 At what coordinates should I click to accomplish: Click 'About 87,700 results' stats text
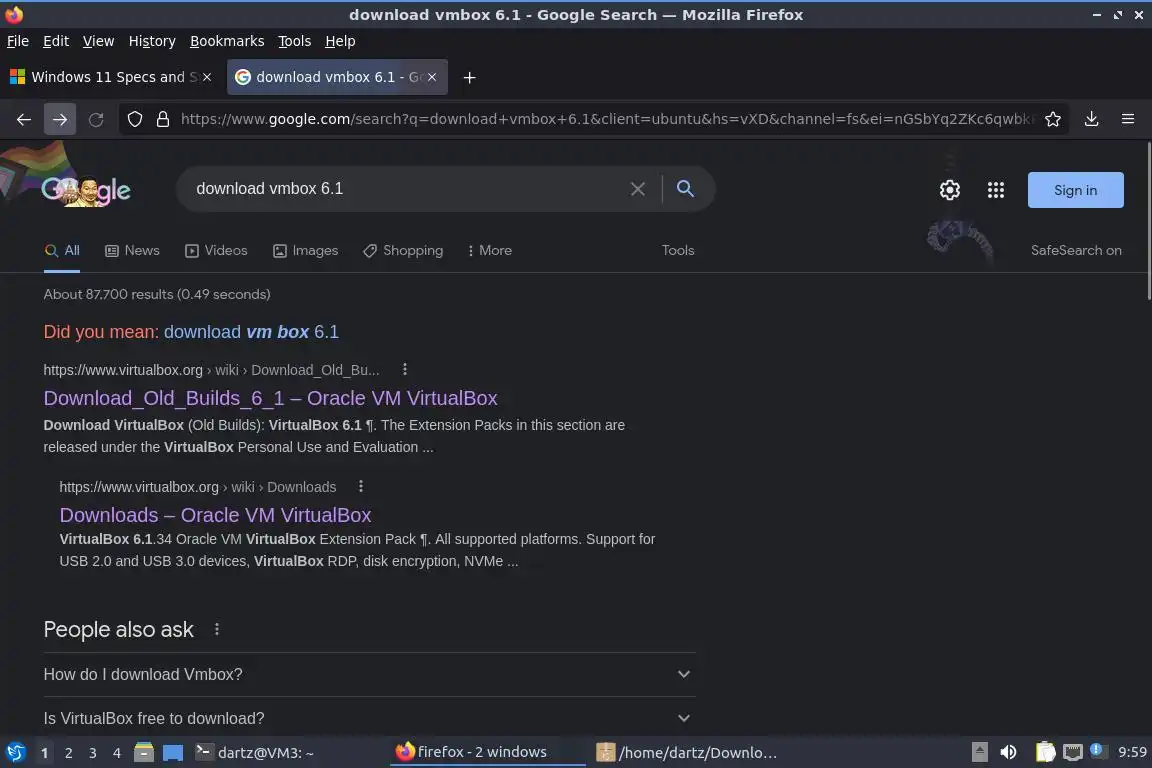(x=156, y=294)
